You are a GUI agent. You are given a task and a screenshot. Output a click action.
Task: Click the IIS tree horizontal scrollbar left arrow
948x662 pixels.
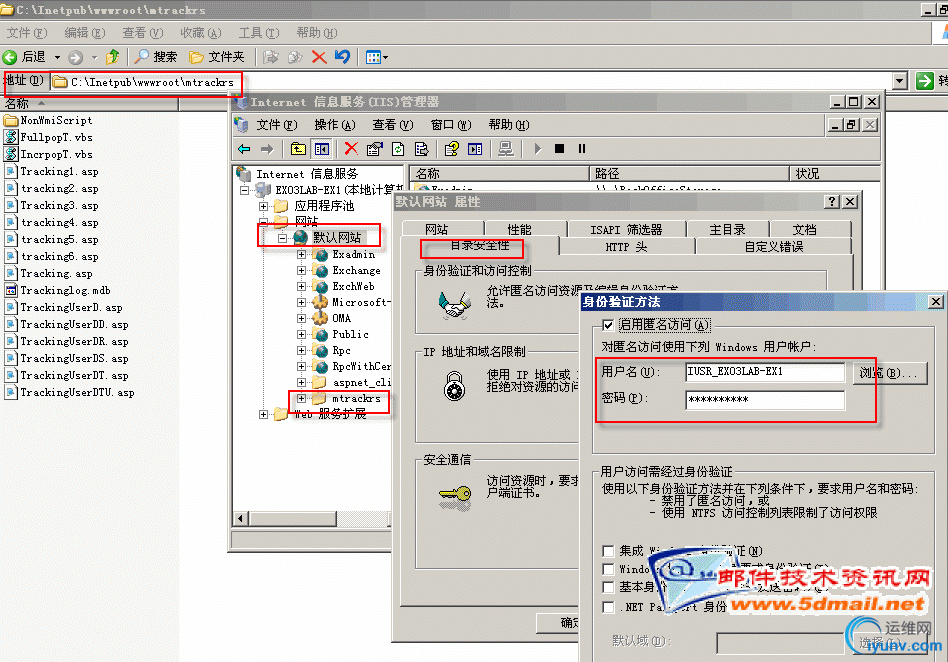(x=241, y=518)
